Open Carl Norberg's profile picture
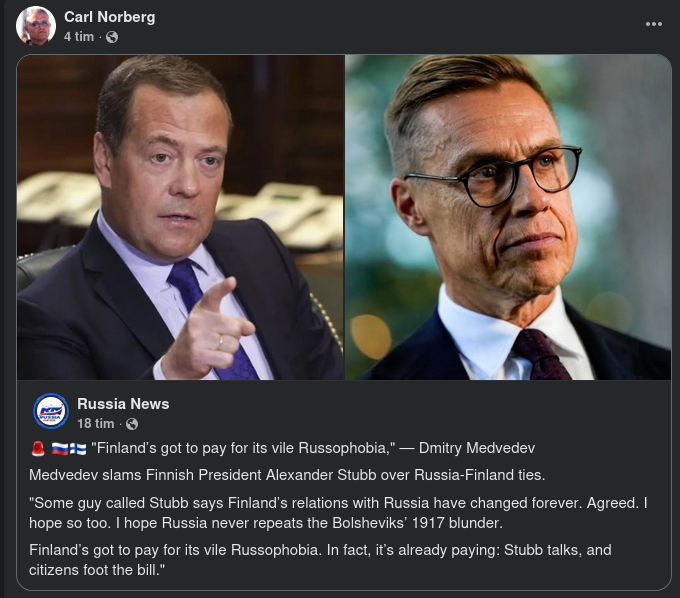The height and width of the screenshot is (598, 680). (x=36, y=26)
